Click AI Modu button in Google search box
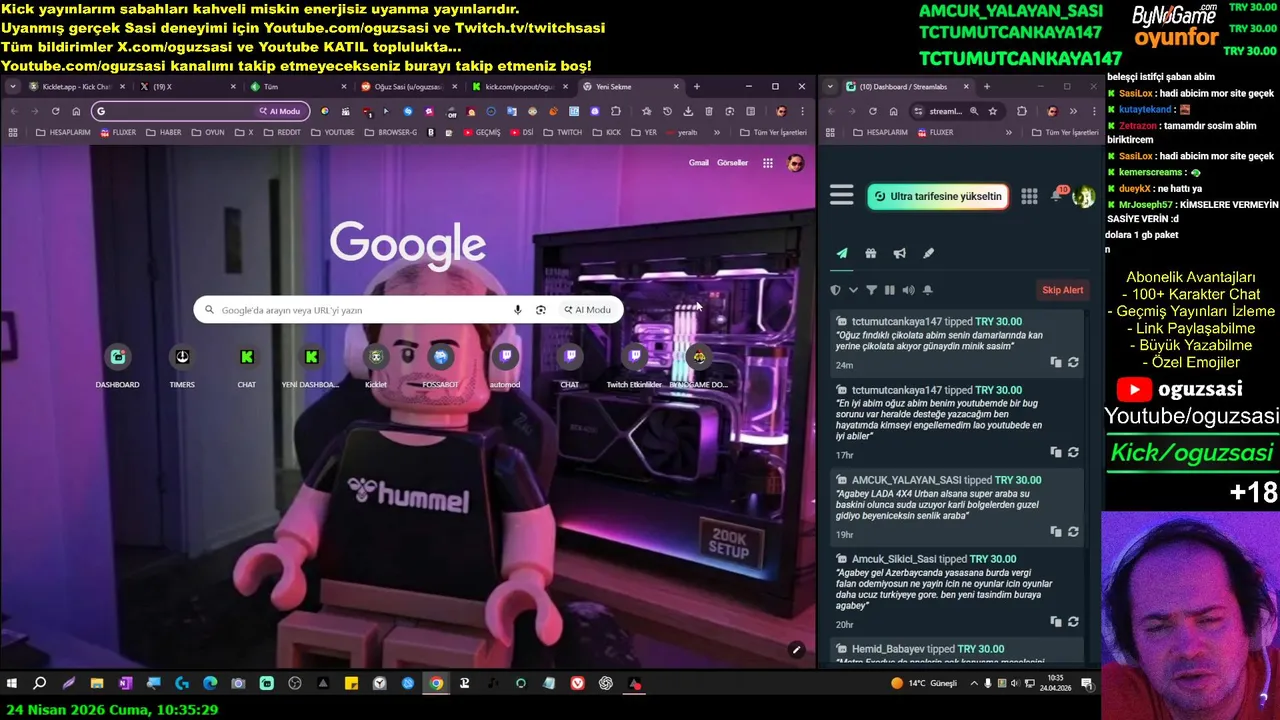Viewport: 1280px width, 720px height. click(x=587, y=310)
